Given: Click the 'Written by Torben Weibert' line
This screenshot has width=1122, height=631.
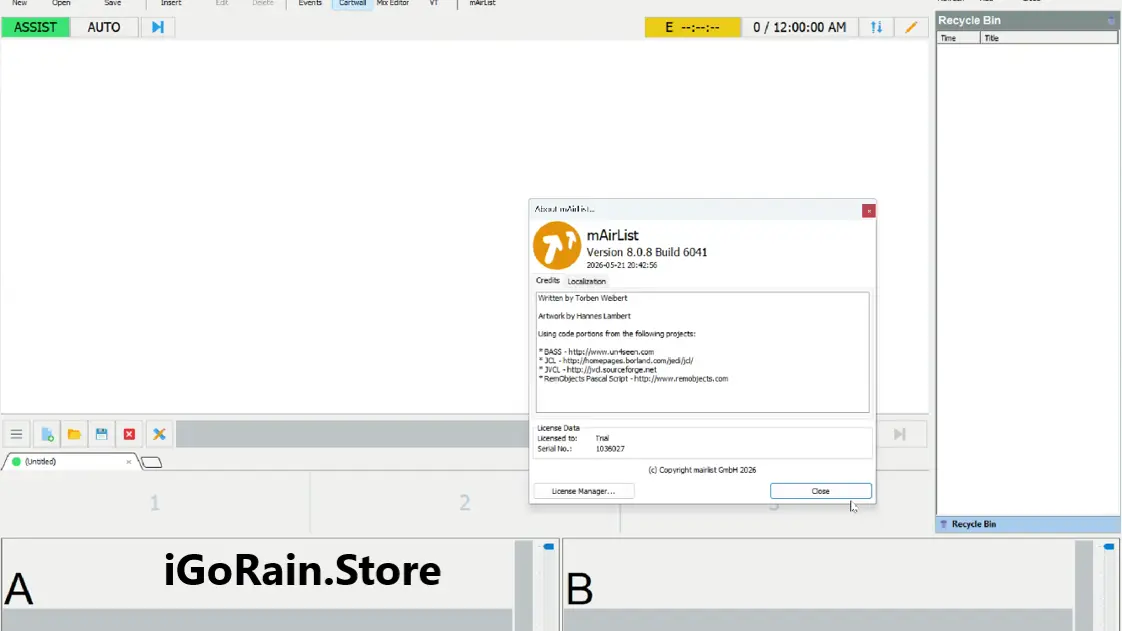Looking at the screenshot, I should 582,298.
